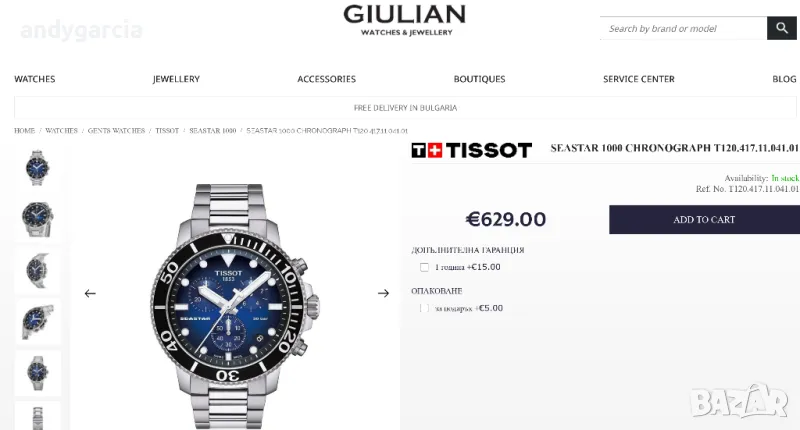Open the Watches menu
This screenshot has width=800, height=430.
click(x=35, y=79)
